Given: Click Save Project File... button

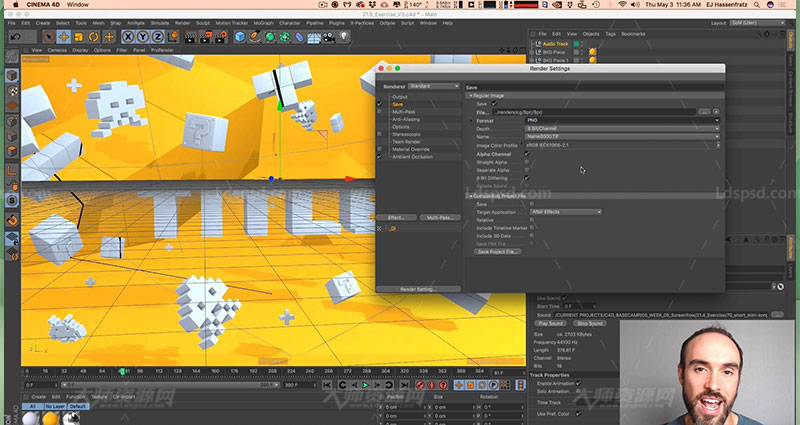Looking at the screenshot, I should tap(497, 252).
